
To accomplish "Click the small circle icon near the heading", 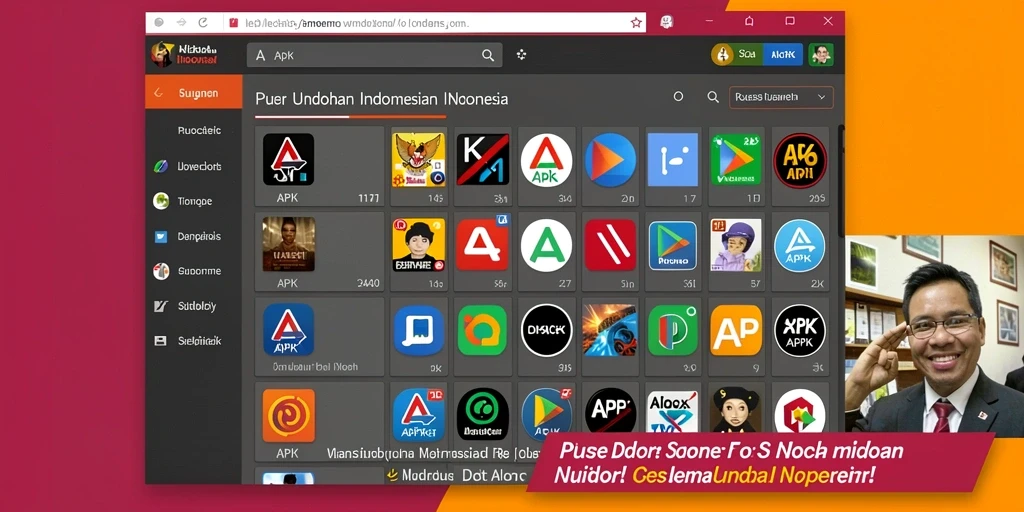I will tap(678, 97).
